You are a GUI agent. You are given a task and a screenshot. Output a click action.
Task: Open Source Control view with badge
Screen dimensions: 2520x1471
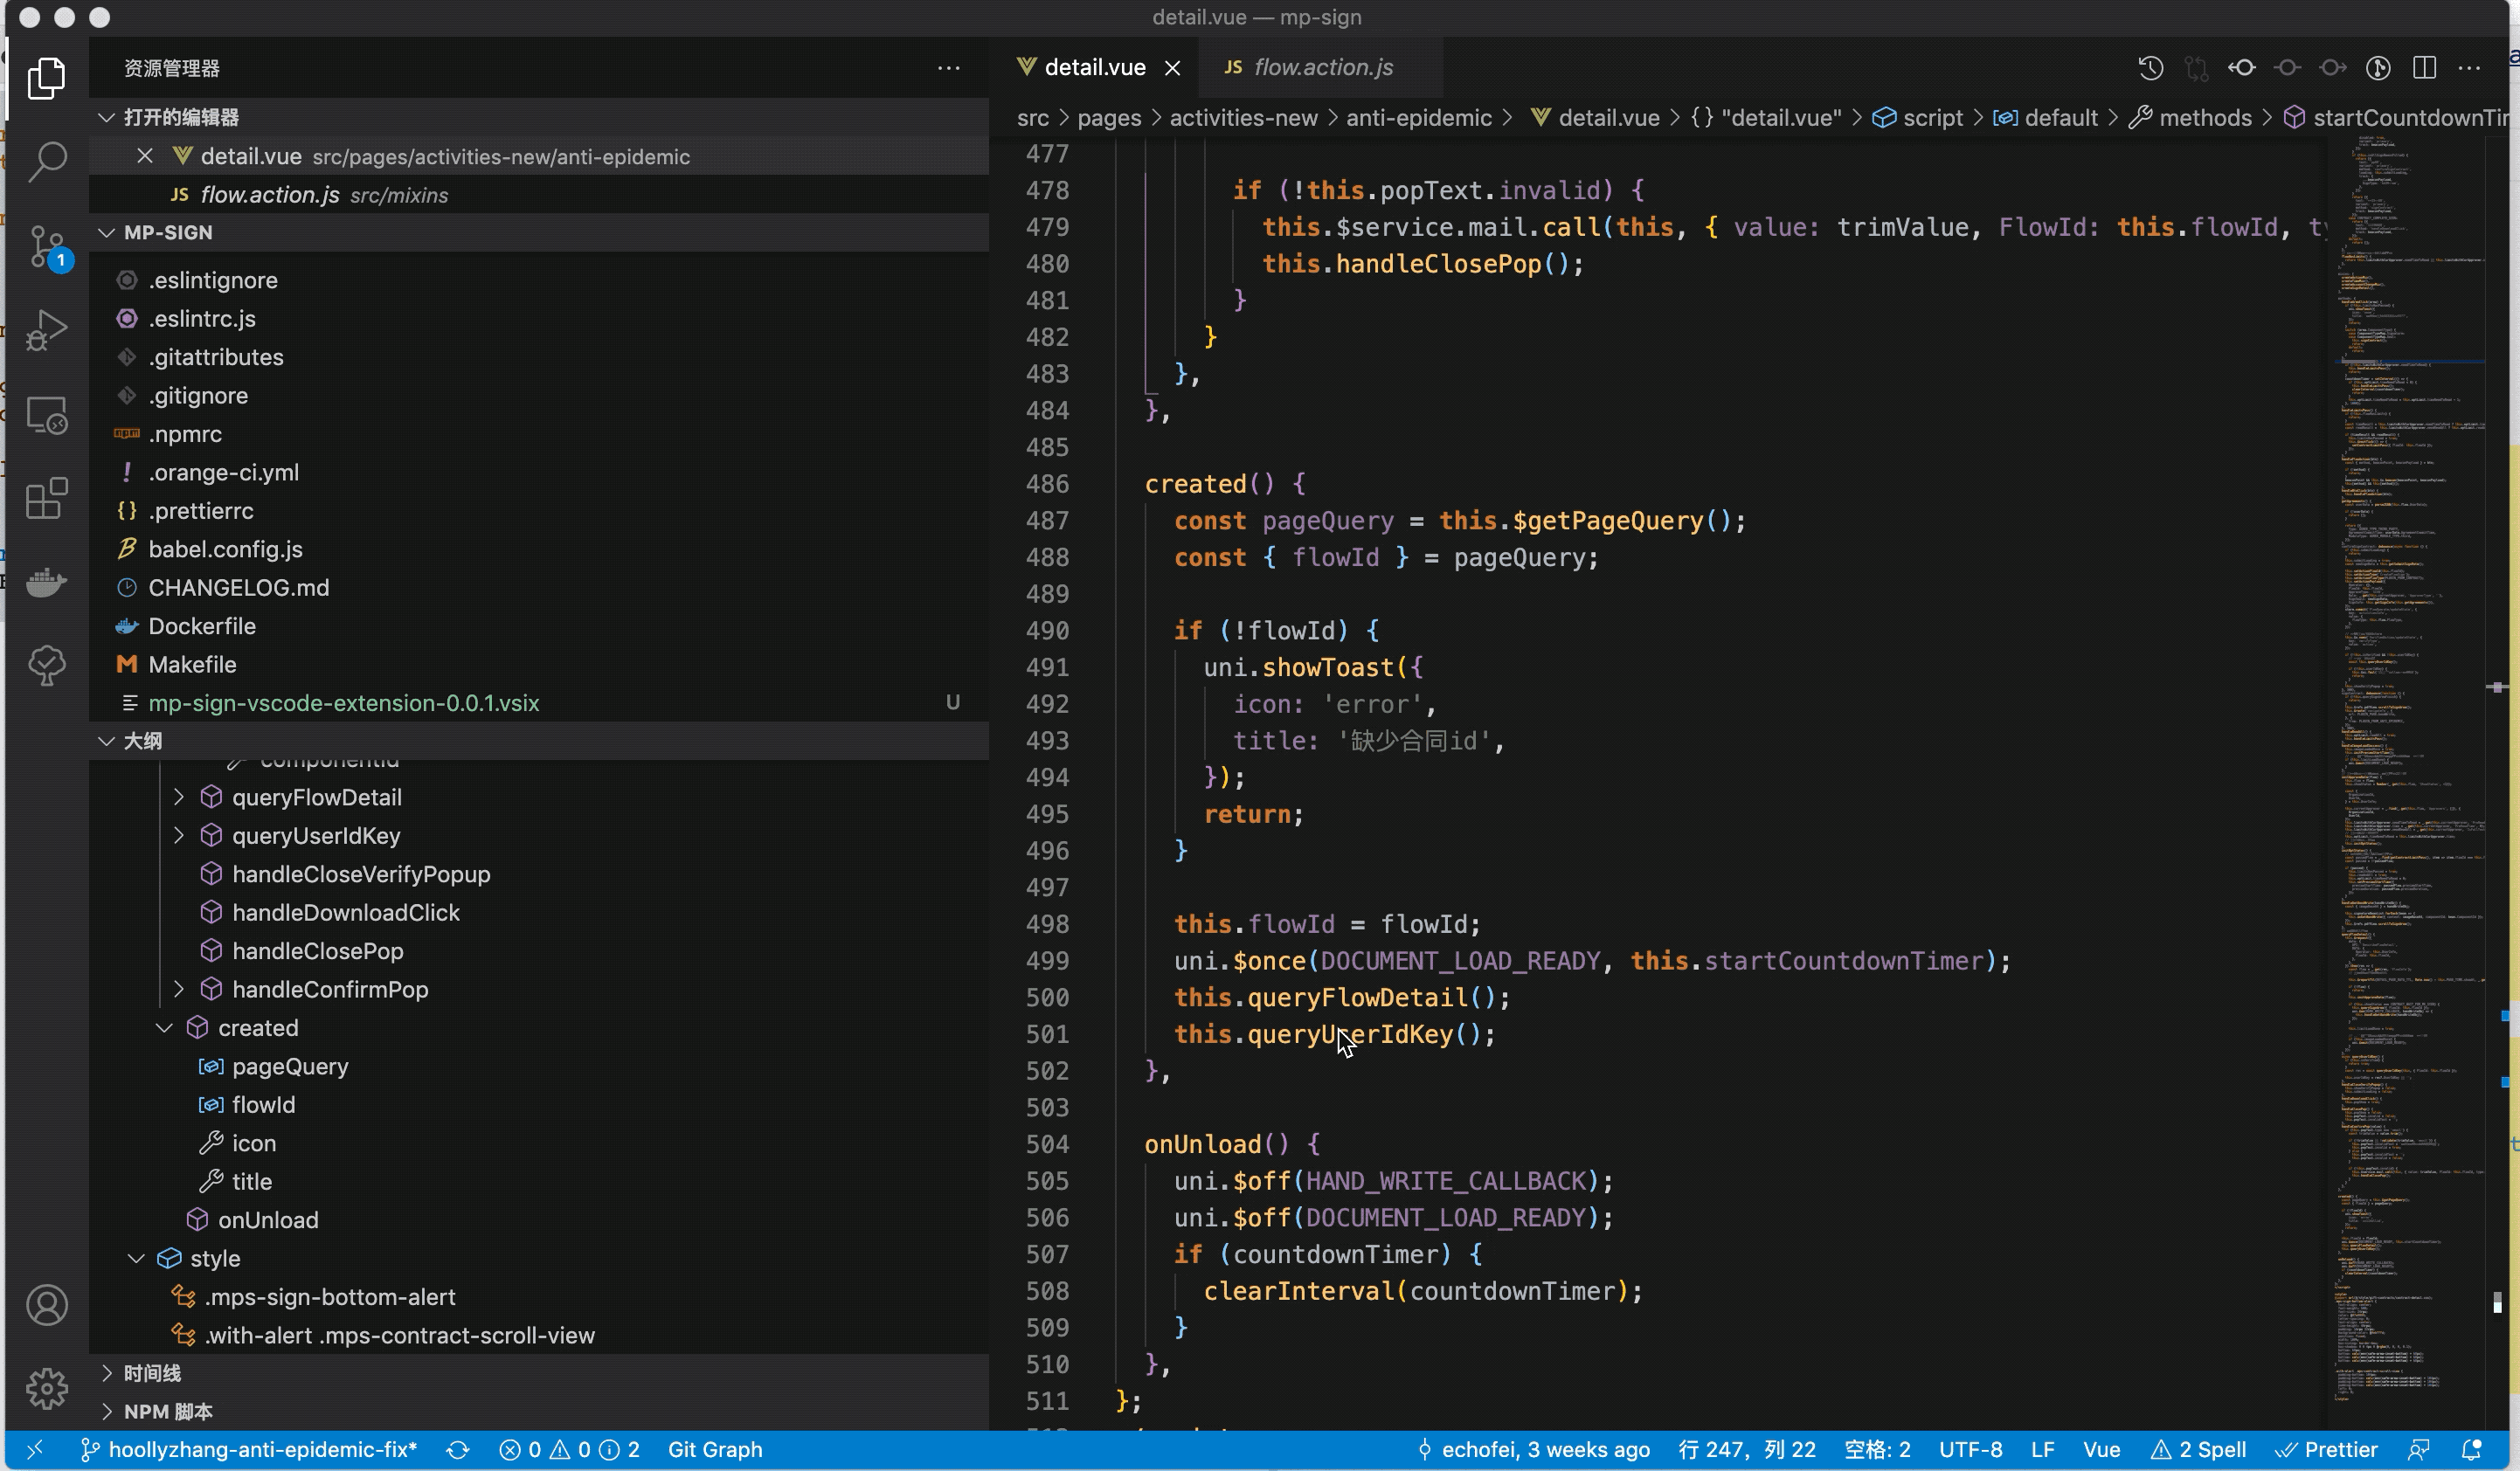47,246
